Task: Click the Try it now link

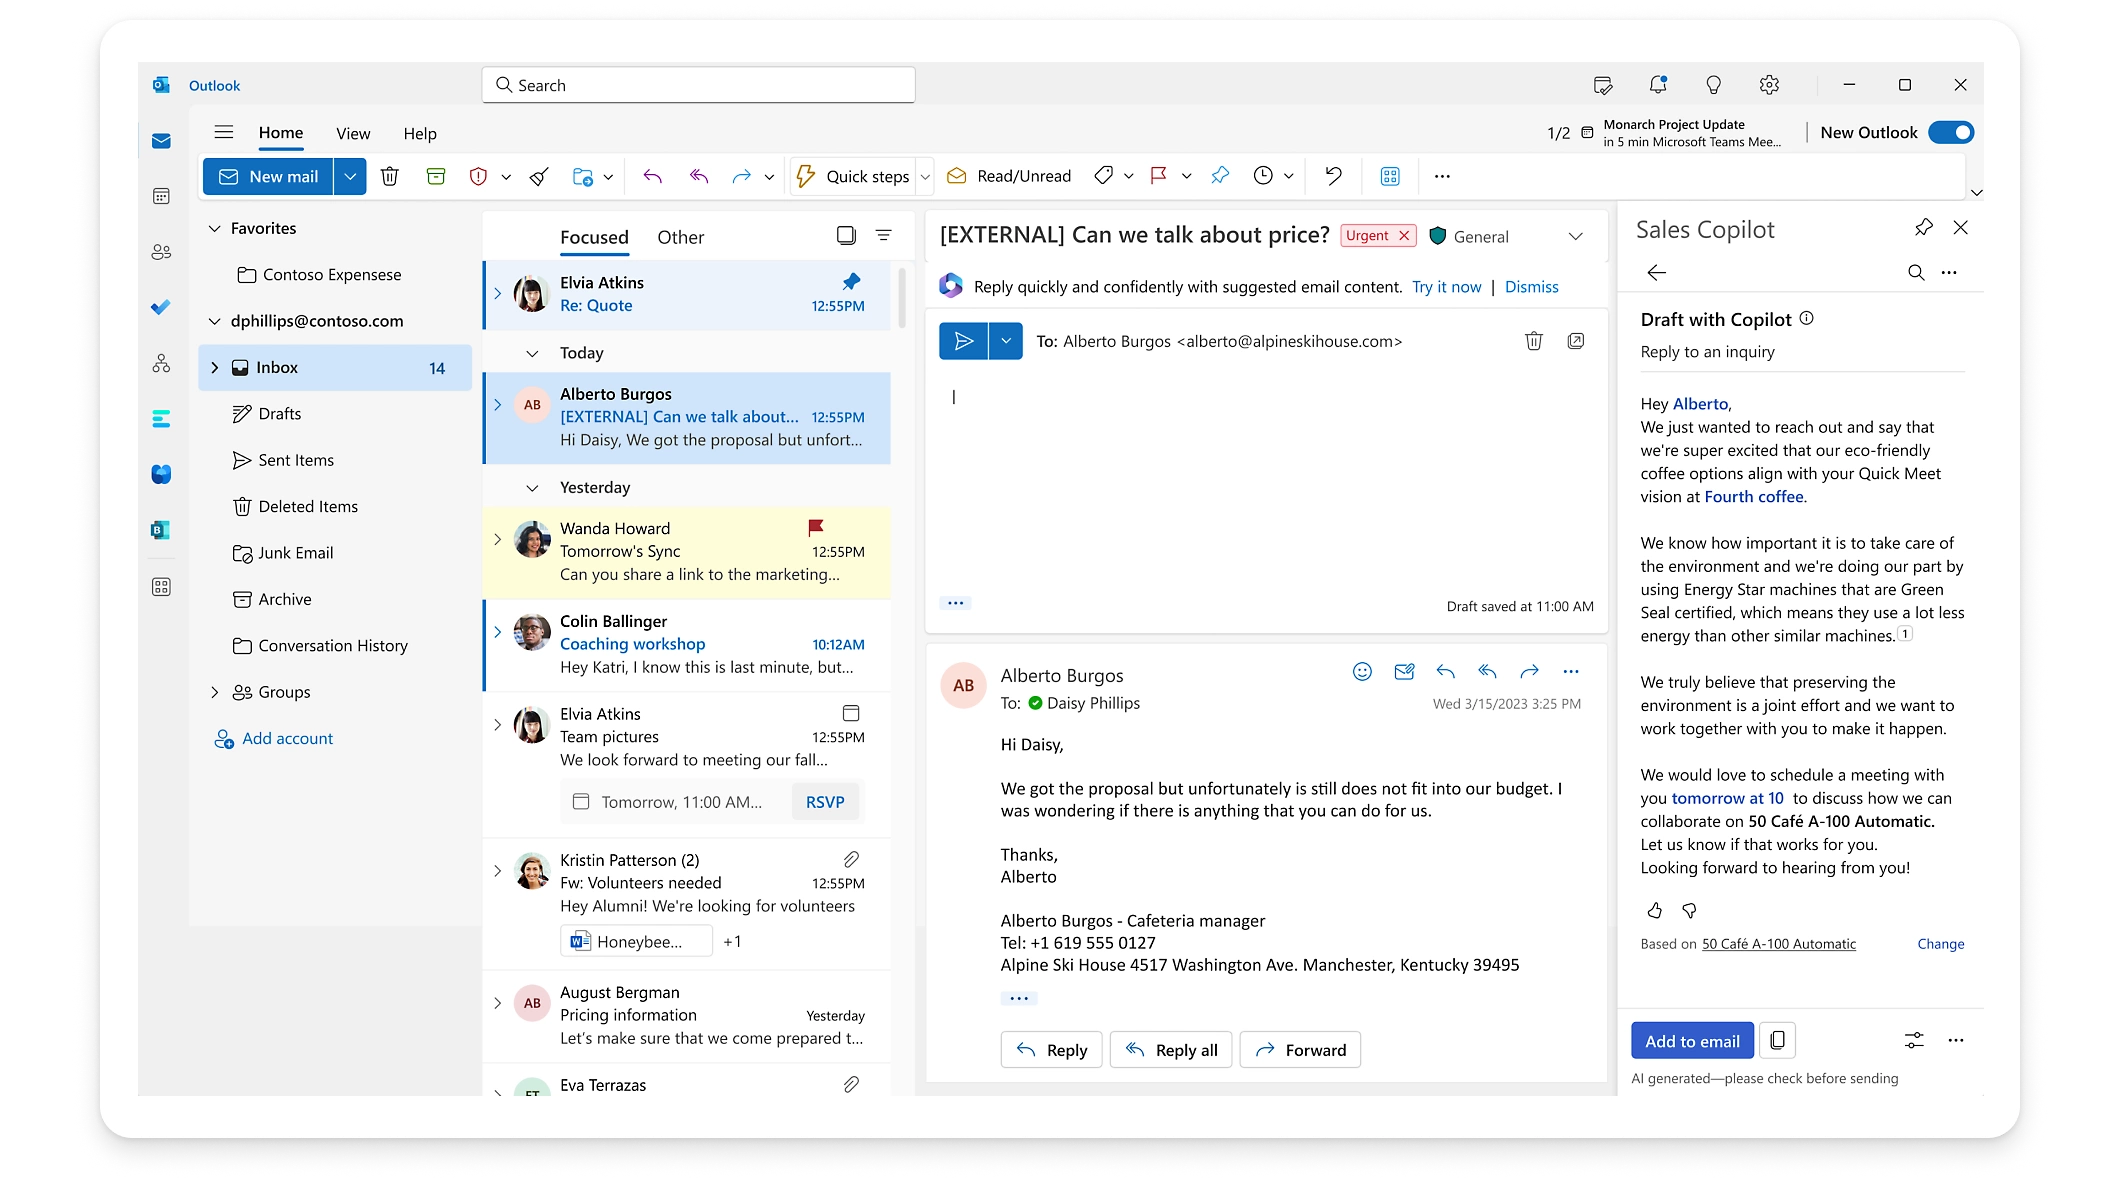Action: coord(1446,287)
